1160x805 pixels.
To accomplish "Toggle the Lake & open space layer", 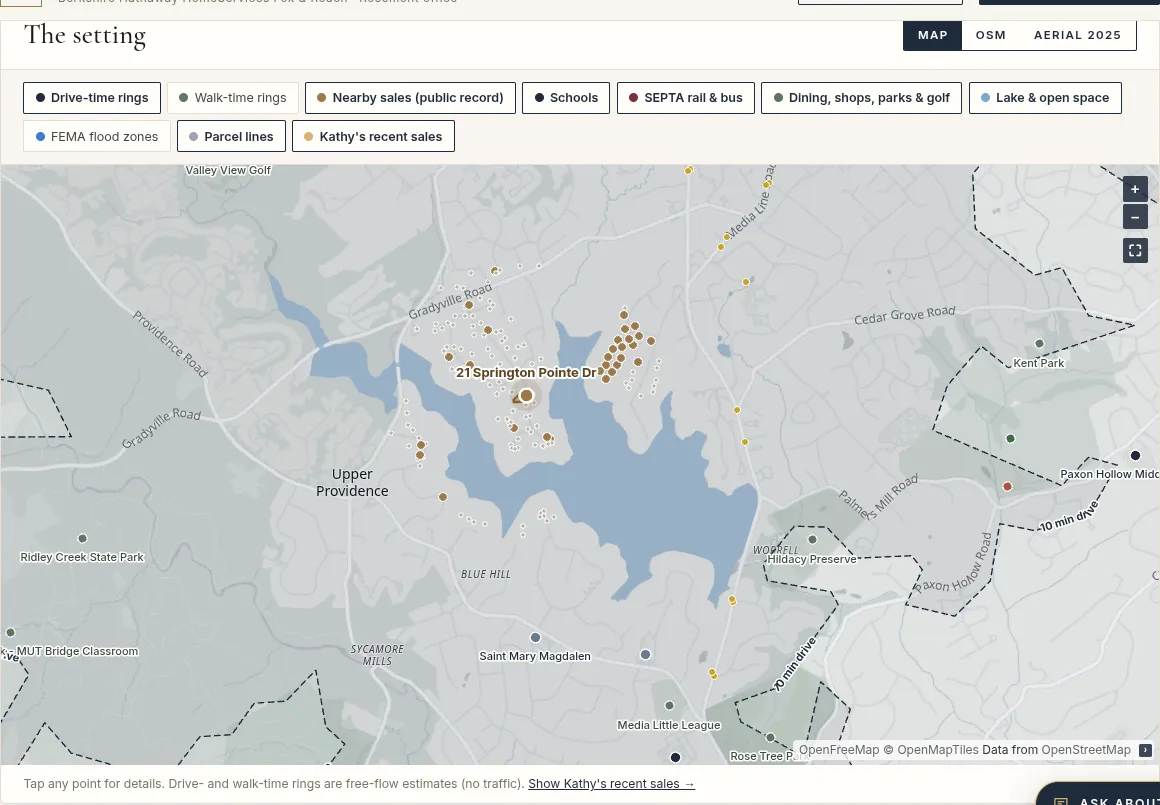I will click(1045, 98).
